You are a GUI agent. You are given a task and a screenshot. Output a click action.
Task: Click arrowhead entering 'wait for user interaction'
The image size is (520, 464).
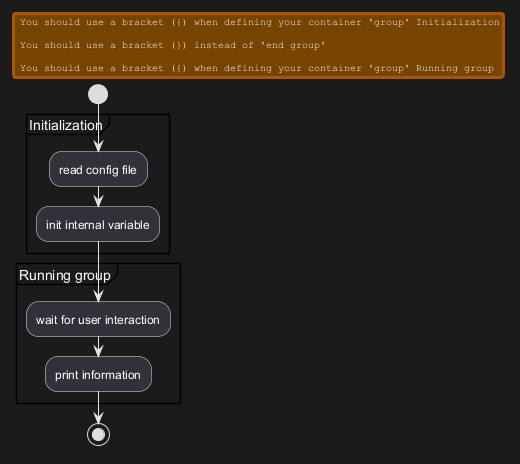(x=98, y=296)
